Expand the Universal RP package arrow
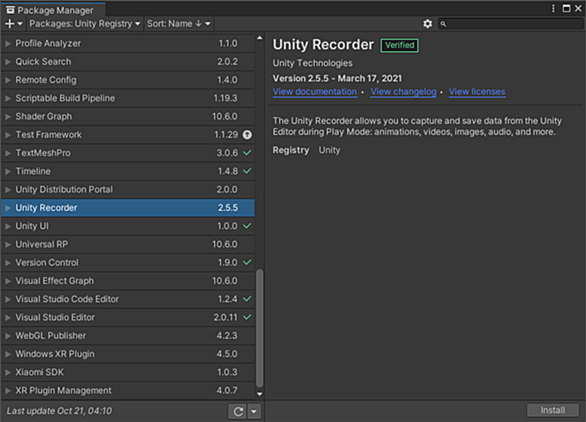The height and width of the screenshot is (422, 586). point(8,244)
